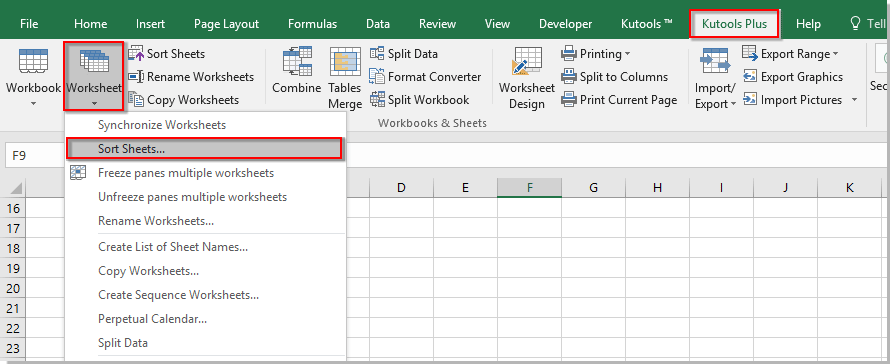Choose Rename Worksheets... in the menu
The height and width of the screenshot is (364, 890).
pos(205,220)
